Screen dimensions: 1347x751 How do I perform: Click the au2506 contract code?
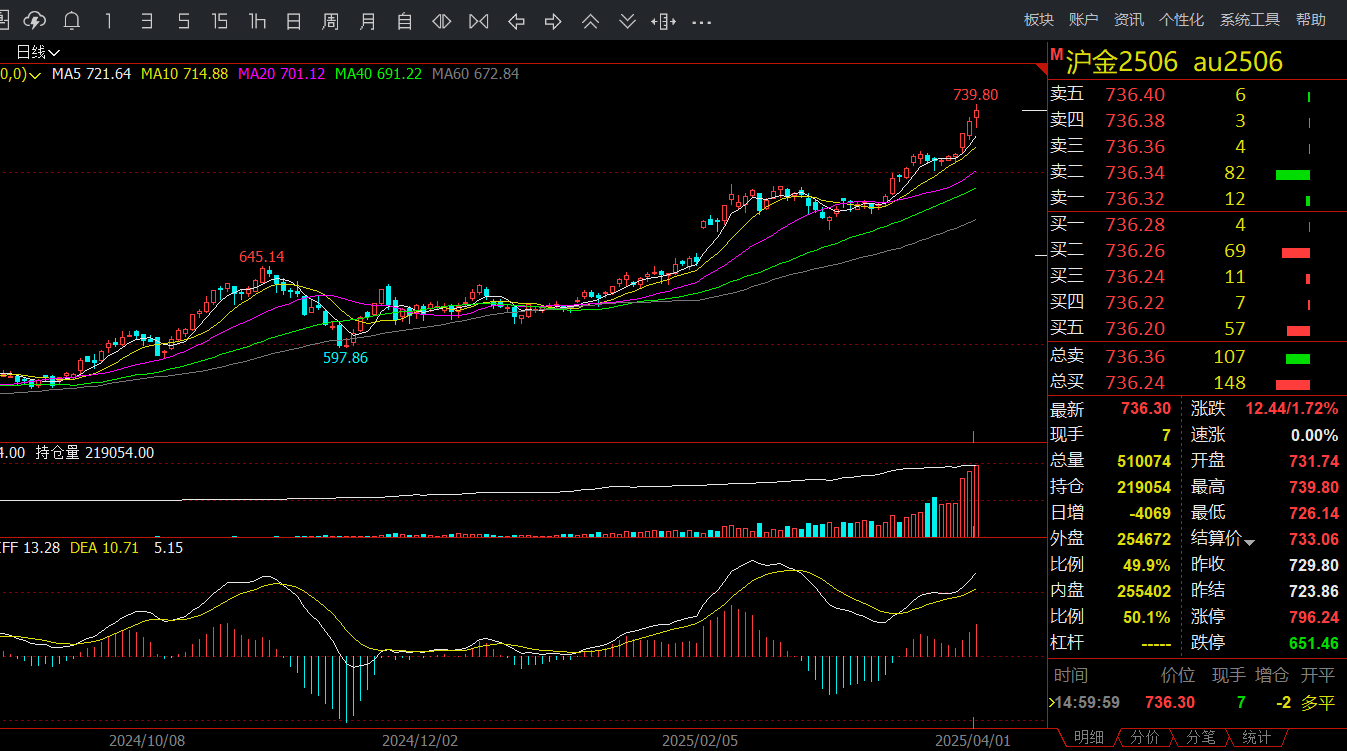[1238, 62]
